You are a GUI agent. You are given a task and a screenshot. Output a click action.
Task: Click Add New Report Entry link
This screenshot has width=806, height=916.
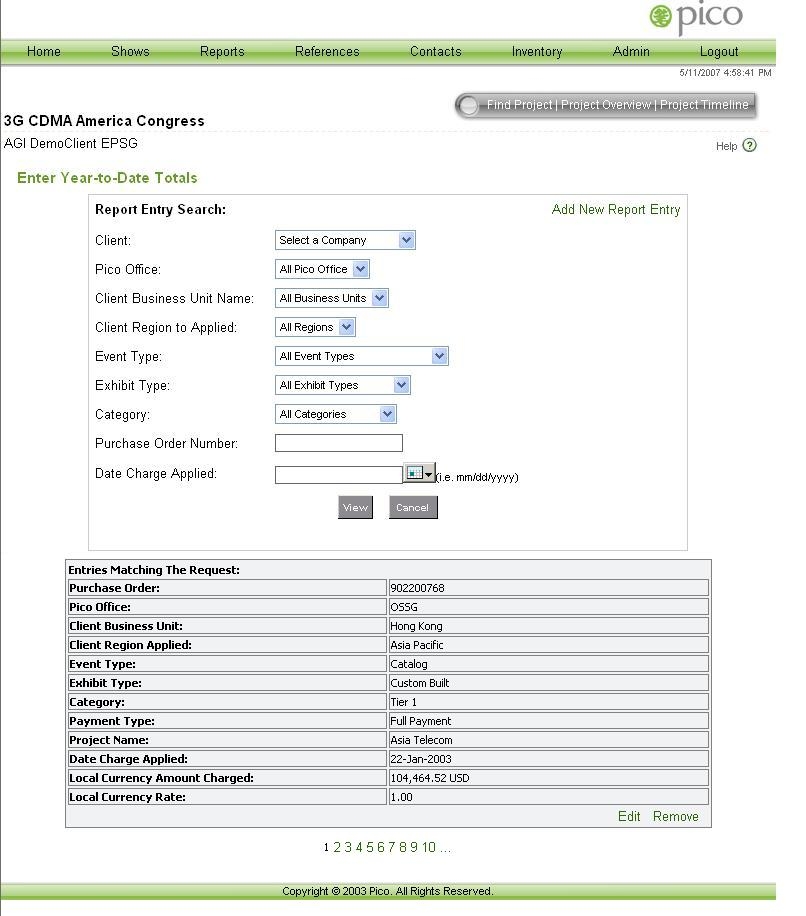(x=616, y=210)
